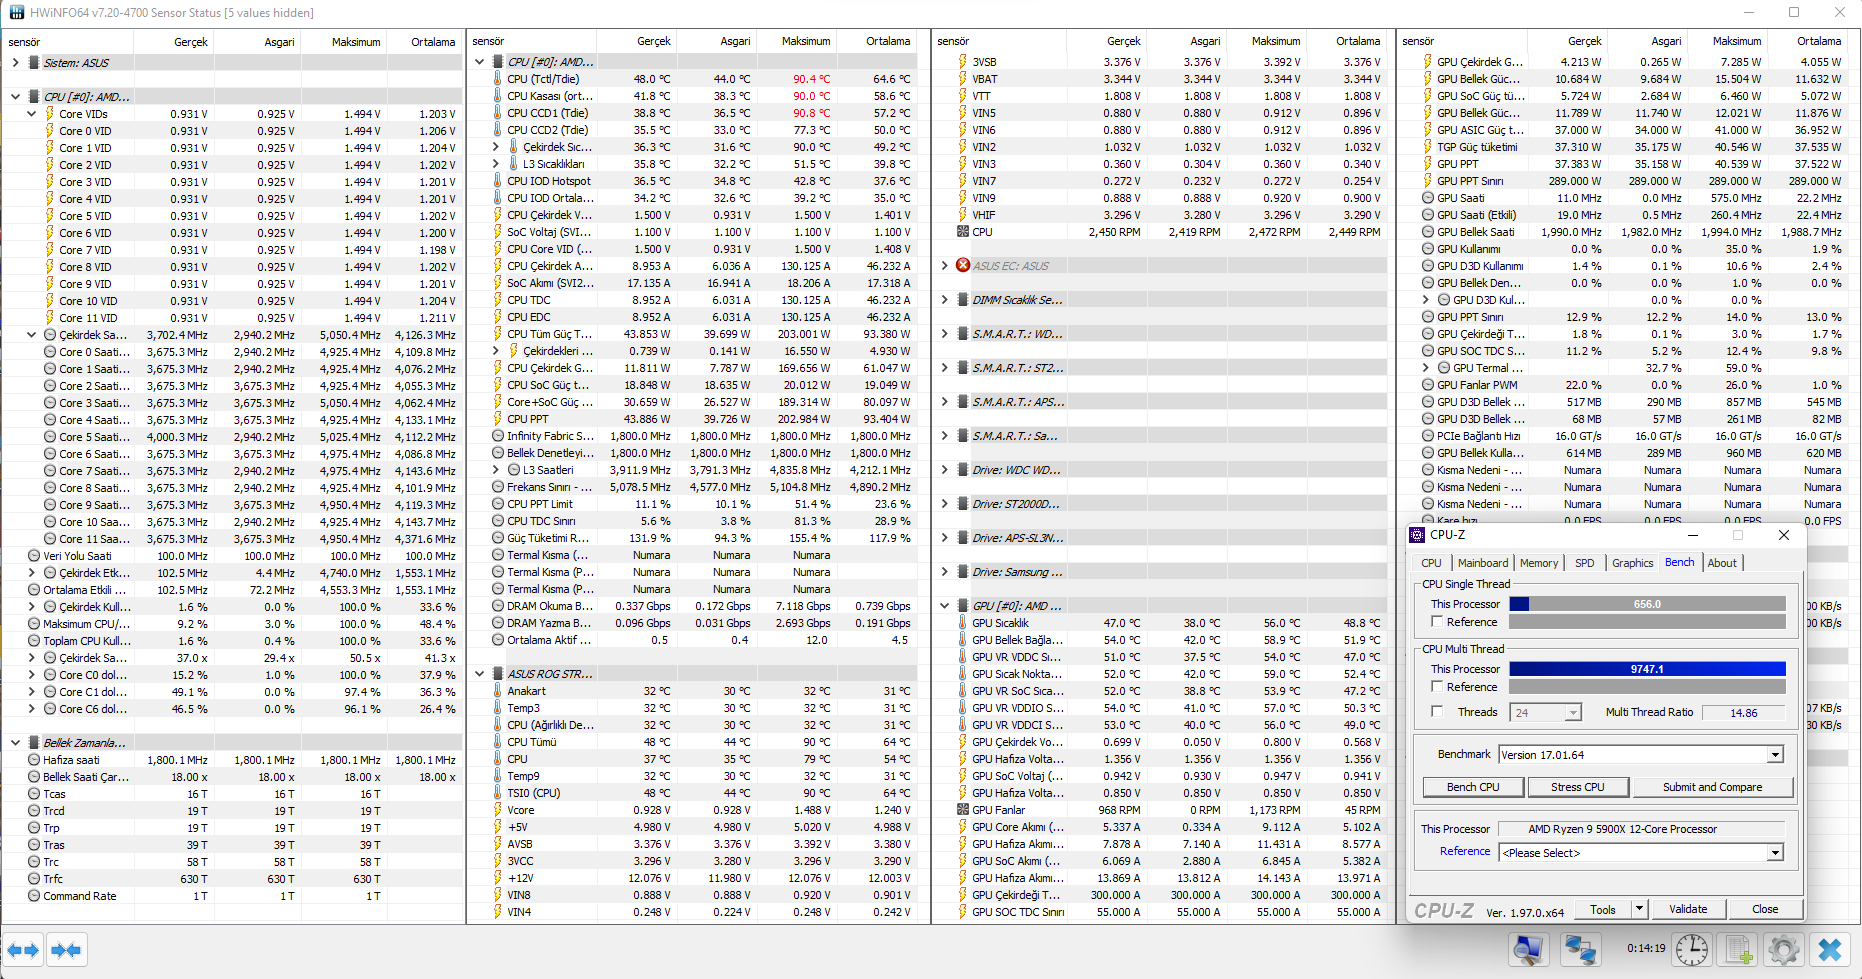
Task: Switch to the Graphics tab
Action: 1632,563
